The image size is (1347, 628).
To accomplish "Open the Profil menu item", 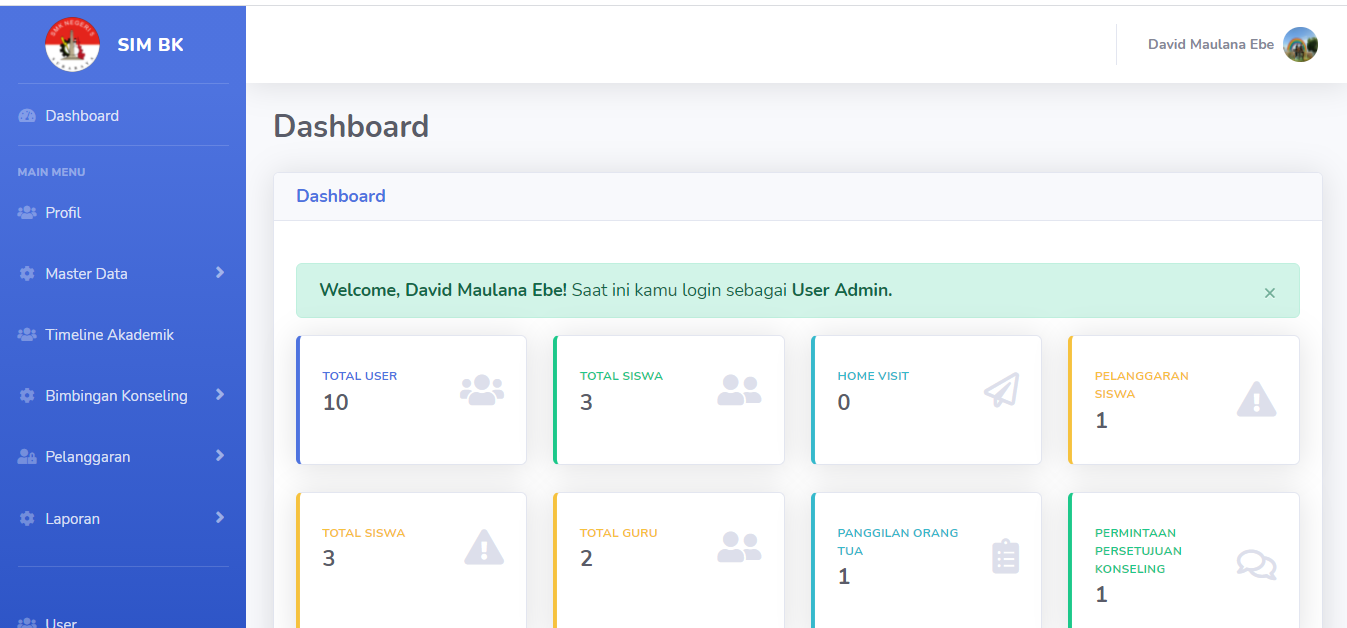I will click(63, 213).
